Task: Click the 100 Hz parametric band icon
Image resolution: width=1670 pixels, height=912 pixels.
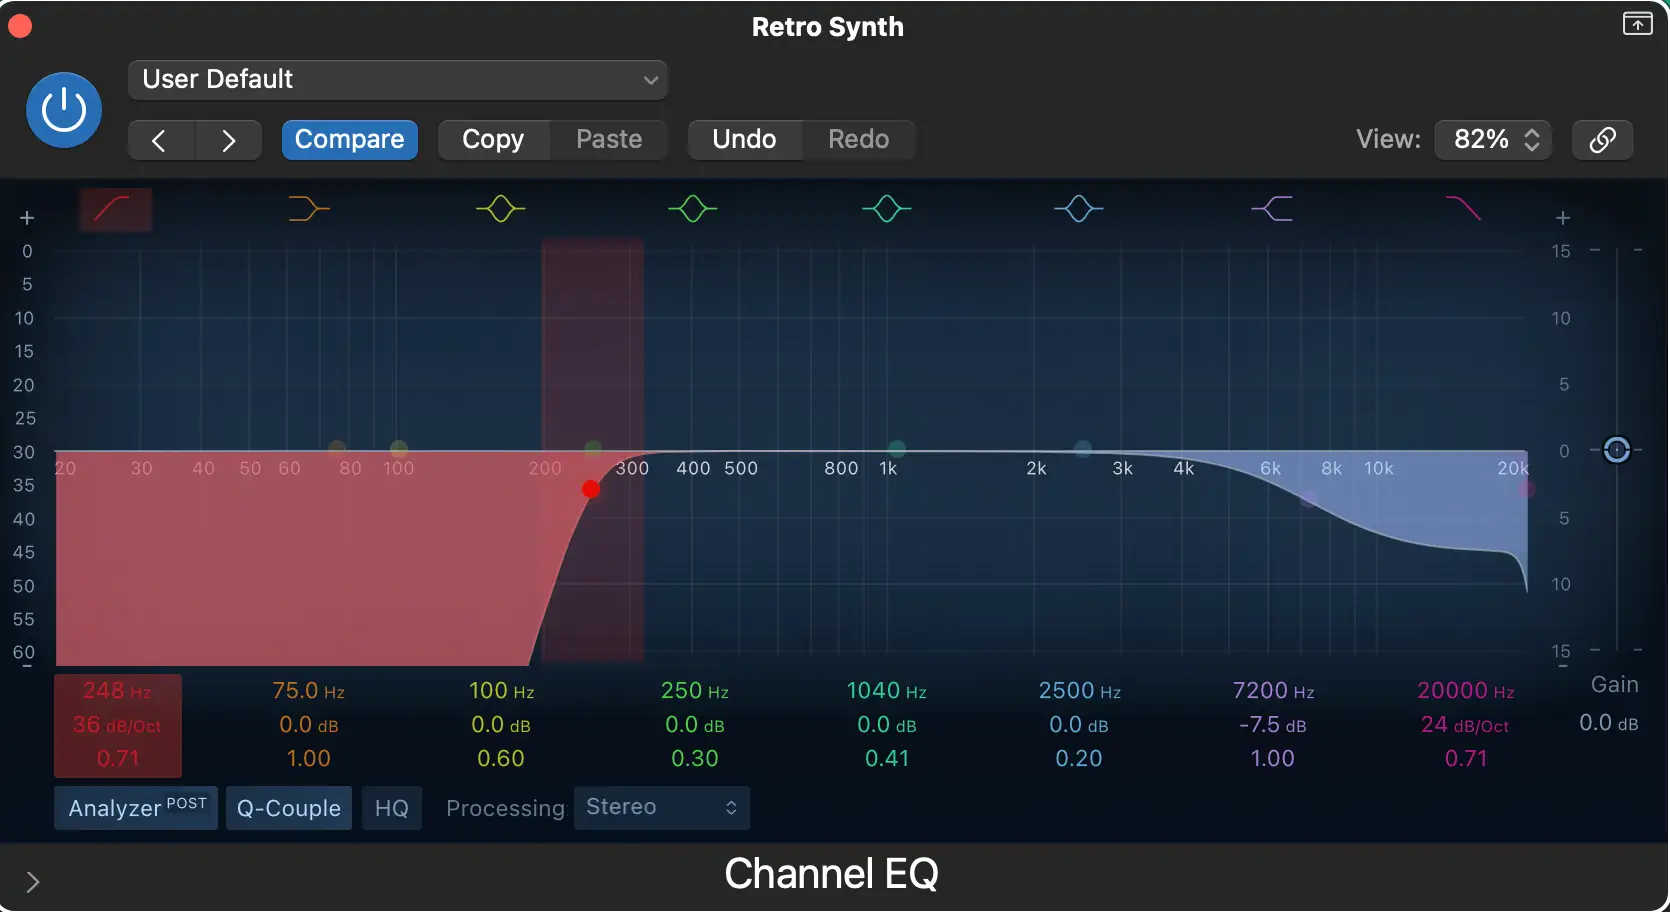Action: coord(501,209)
